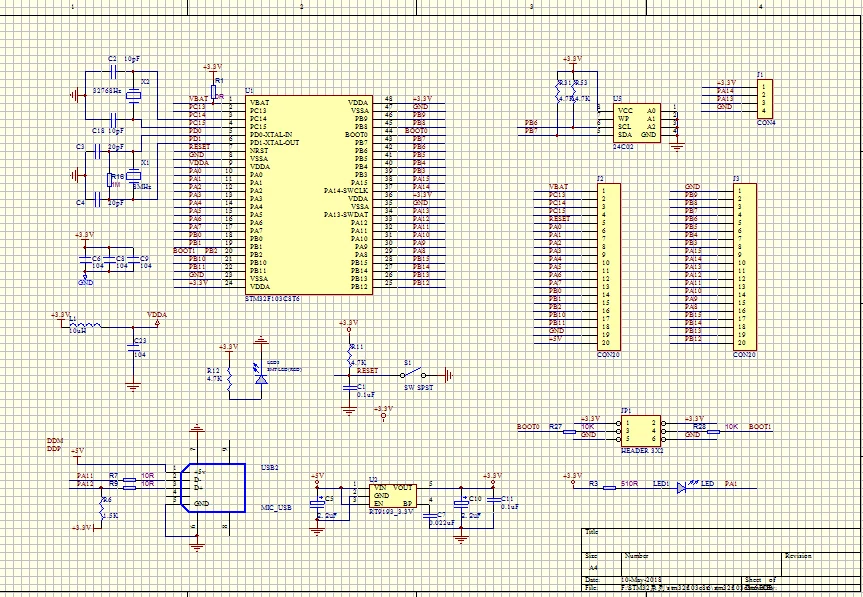Click the R11 4.7K pull-up resistor

(x=349, y=356)
